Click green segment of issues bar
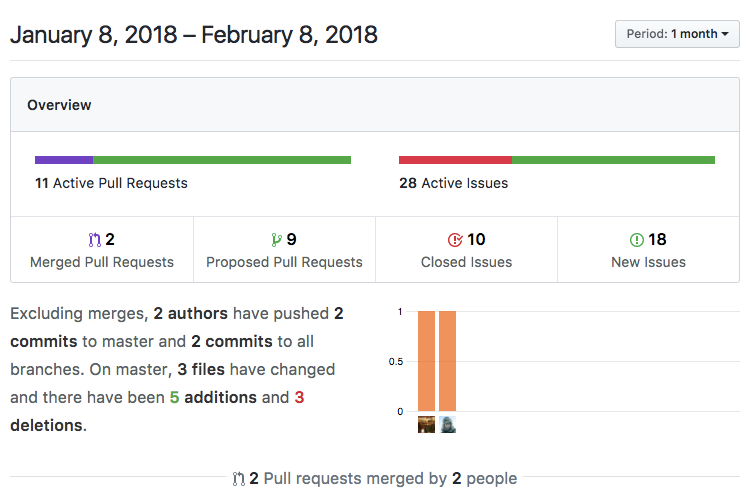The height and width of the screenshot is (493, 749). (x=613, y=160)
